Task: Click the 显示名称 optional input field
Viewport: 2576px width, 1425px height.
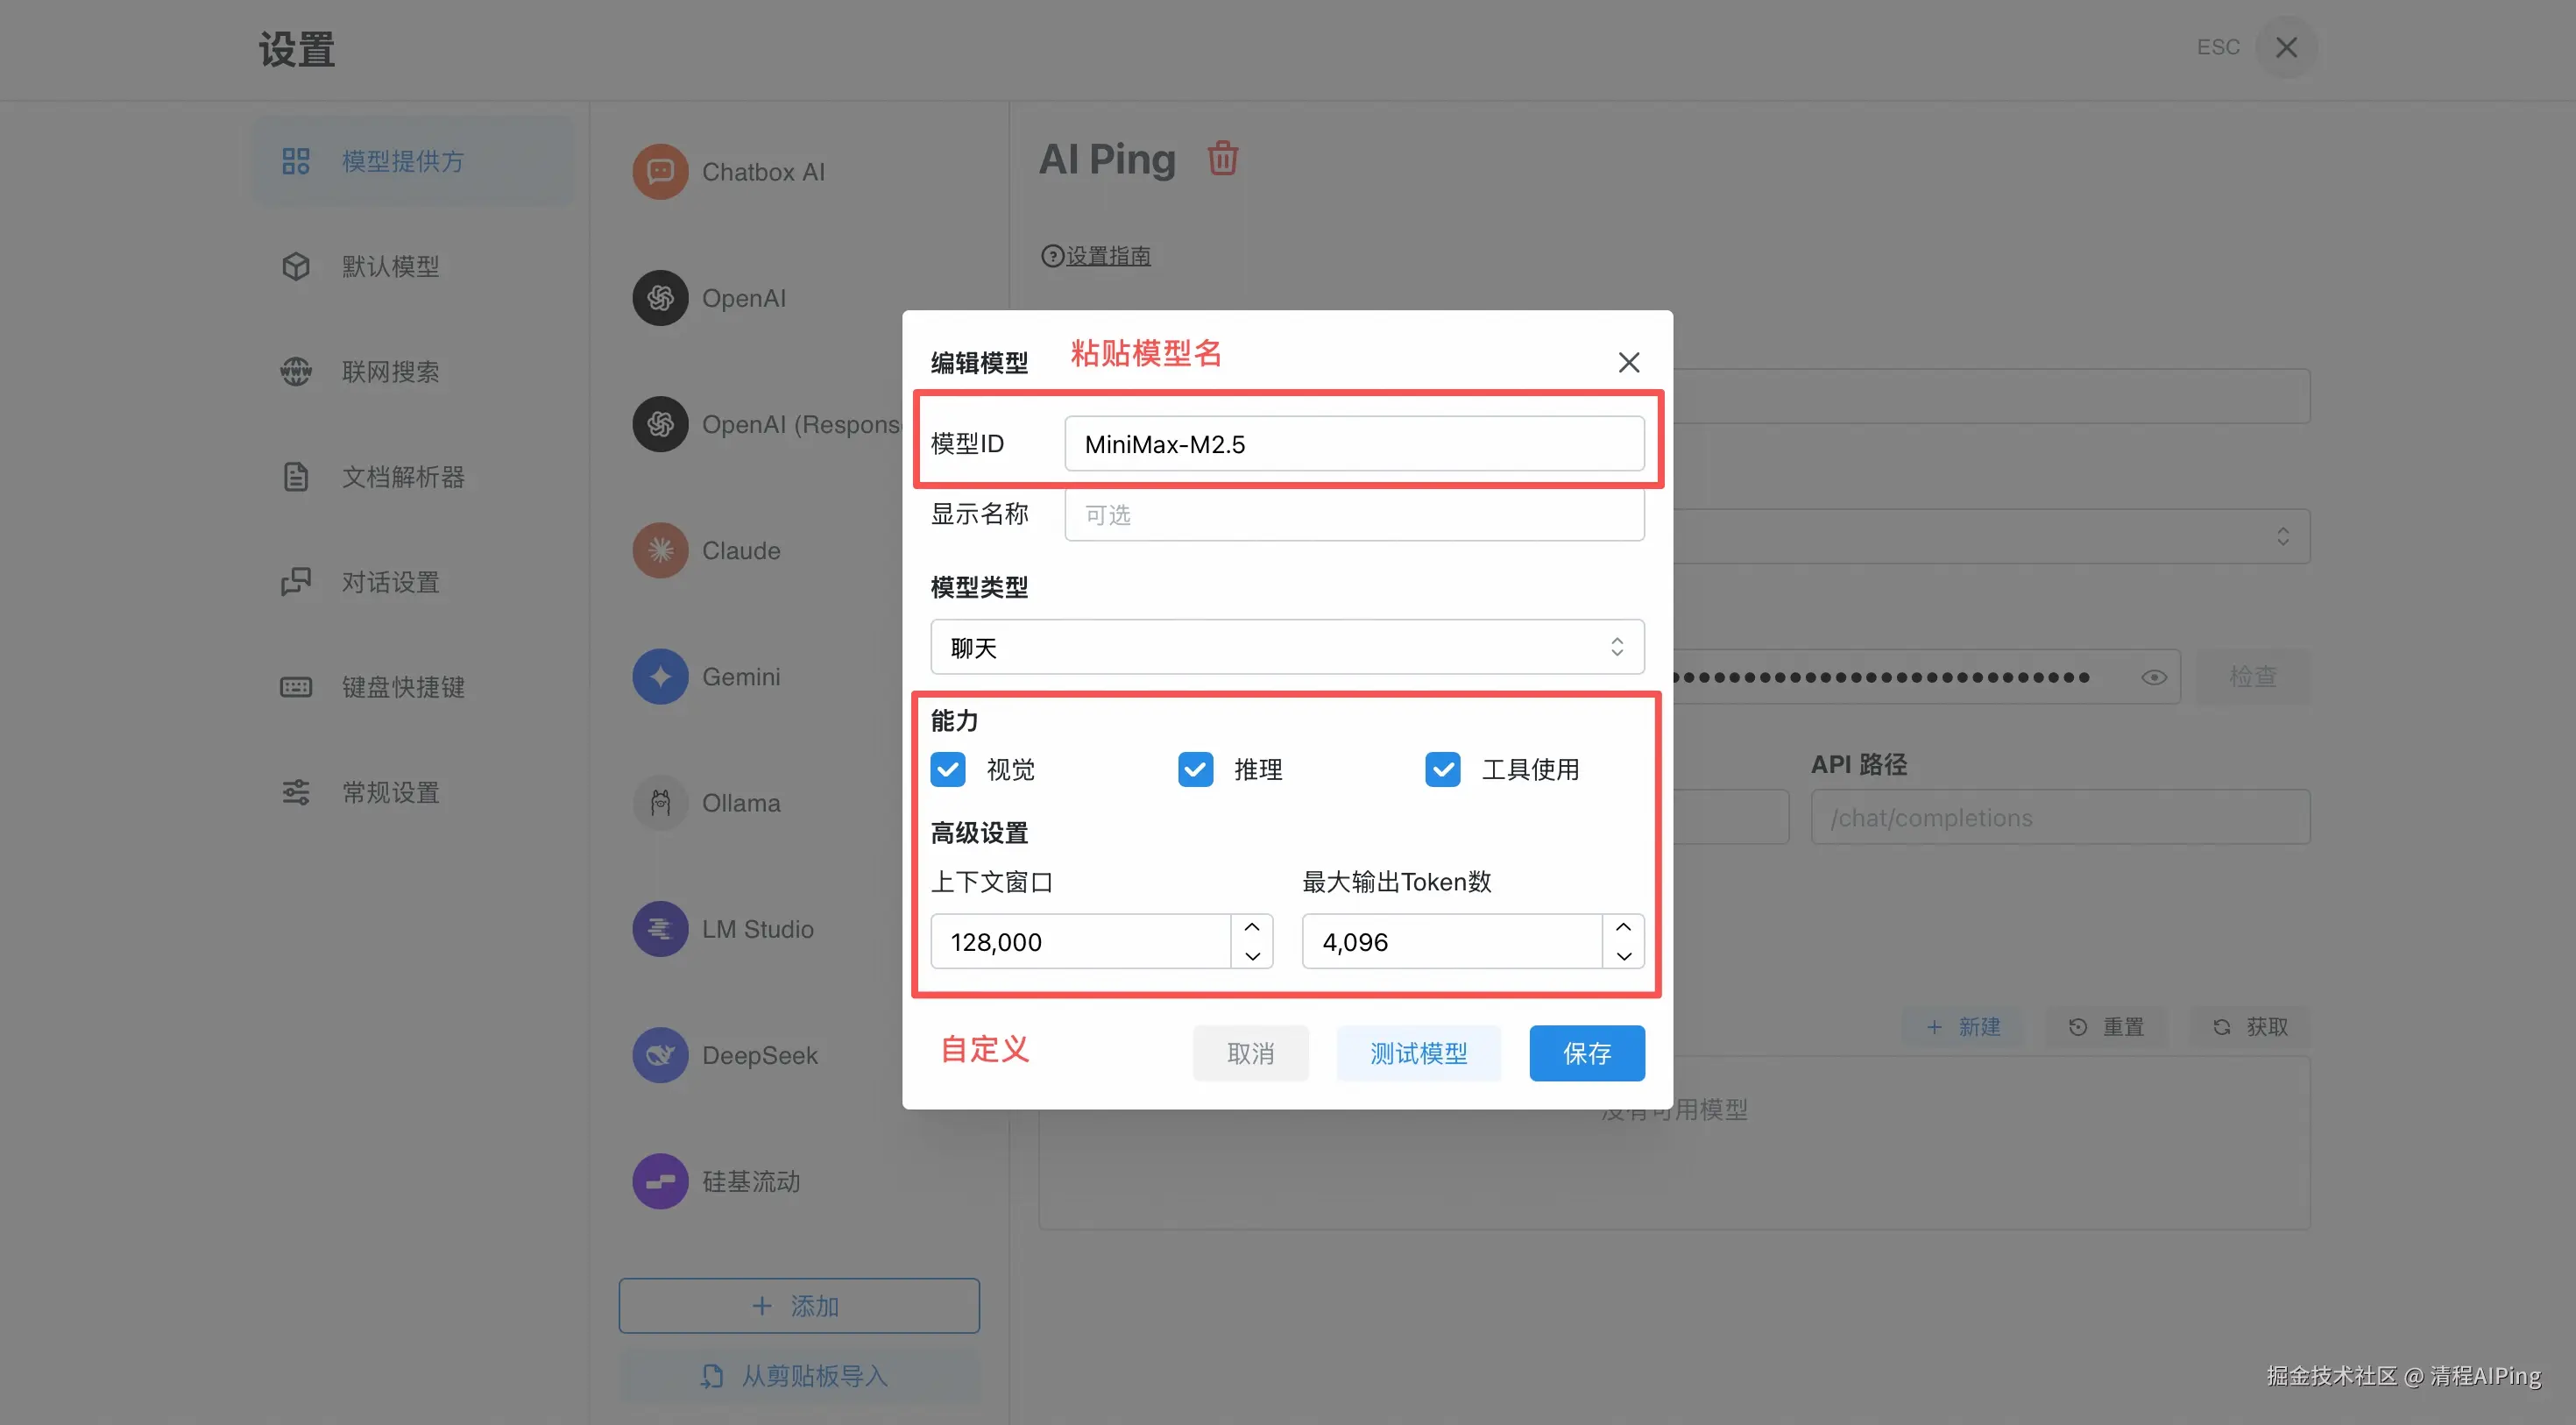Action: (x=1353, y=515)
